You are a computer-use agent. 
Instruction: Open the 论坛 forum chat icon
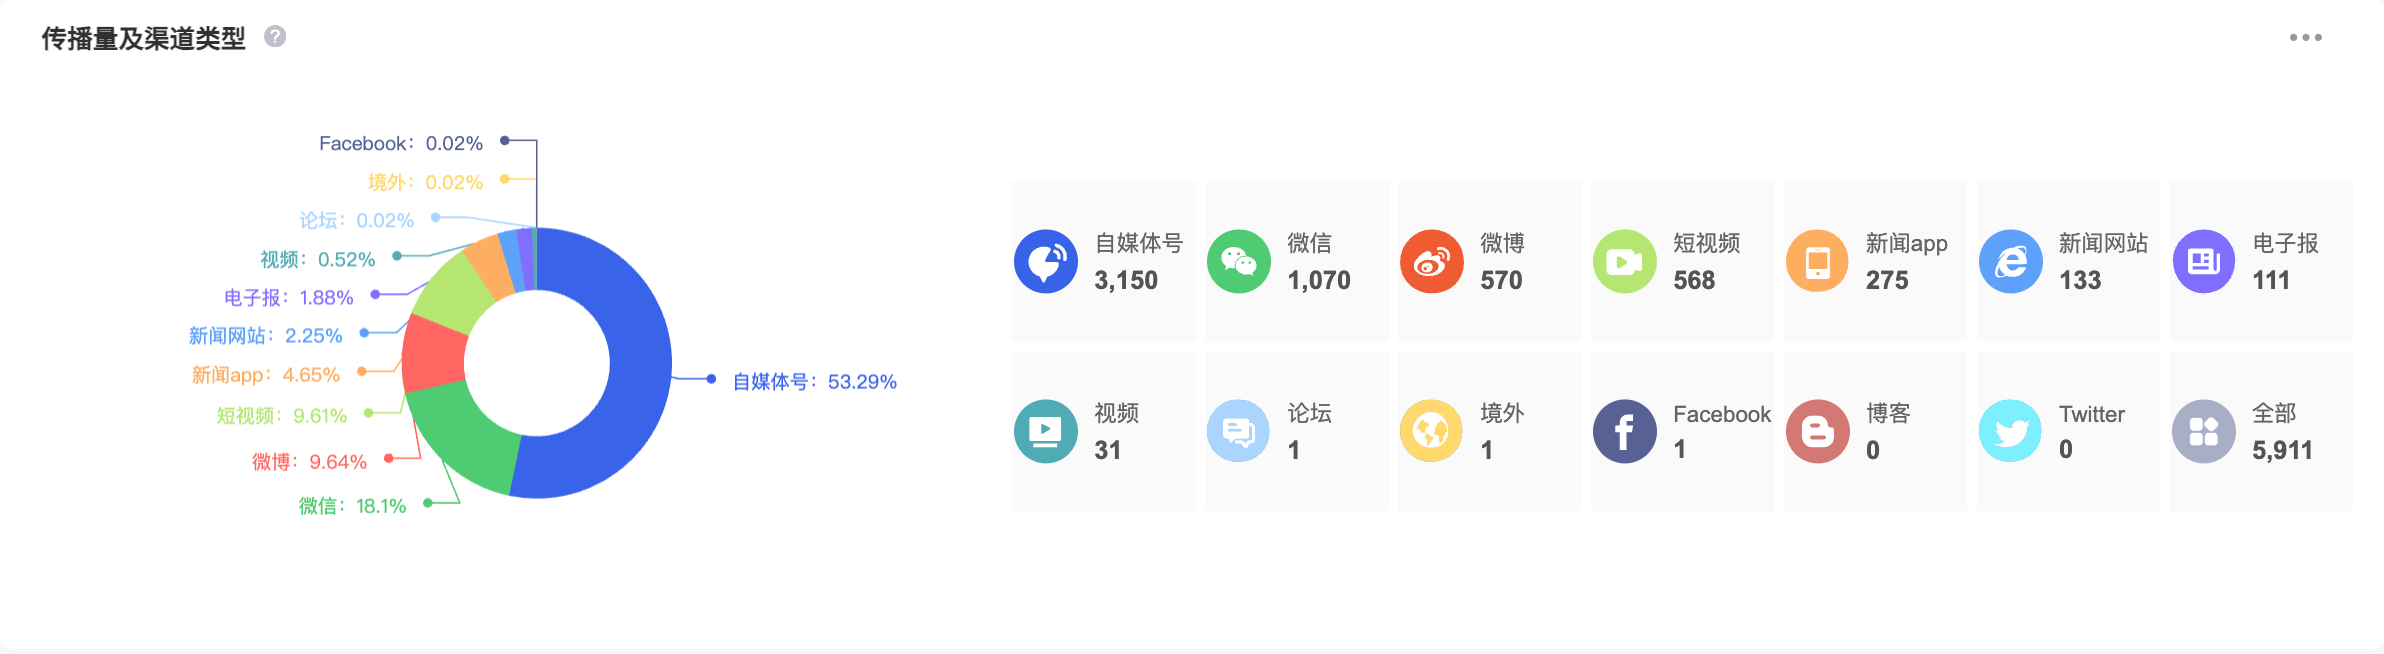pyautogui.click(x=1239, y=432)
